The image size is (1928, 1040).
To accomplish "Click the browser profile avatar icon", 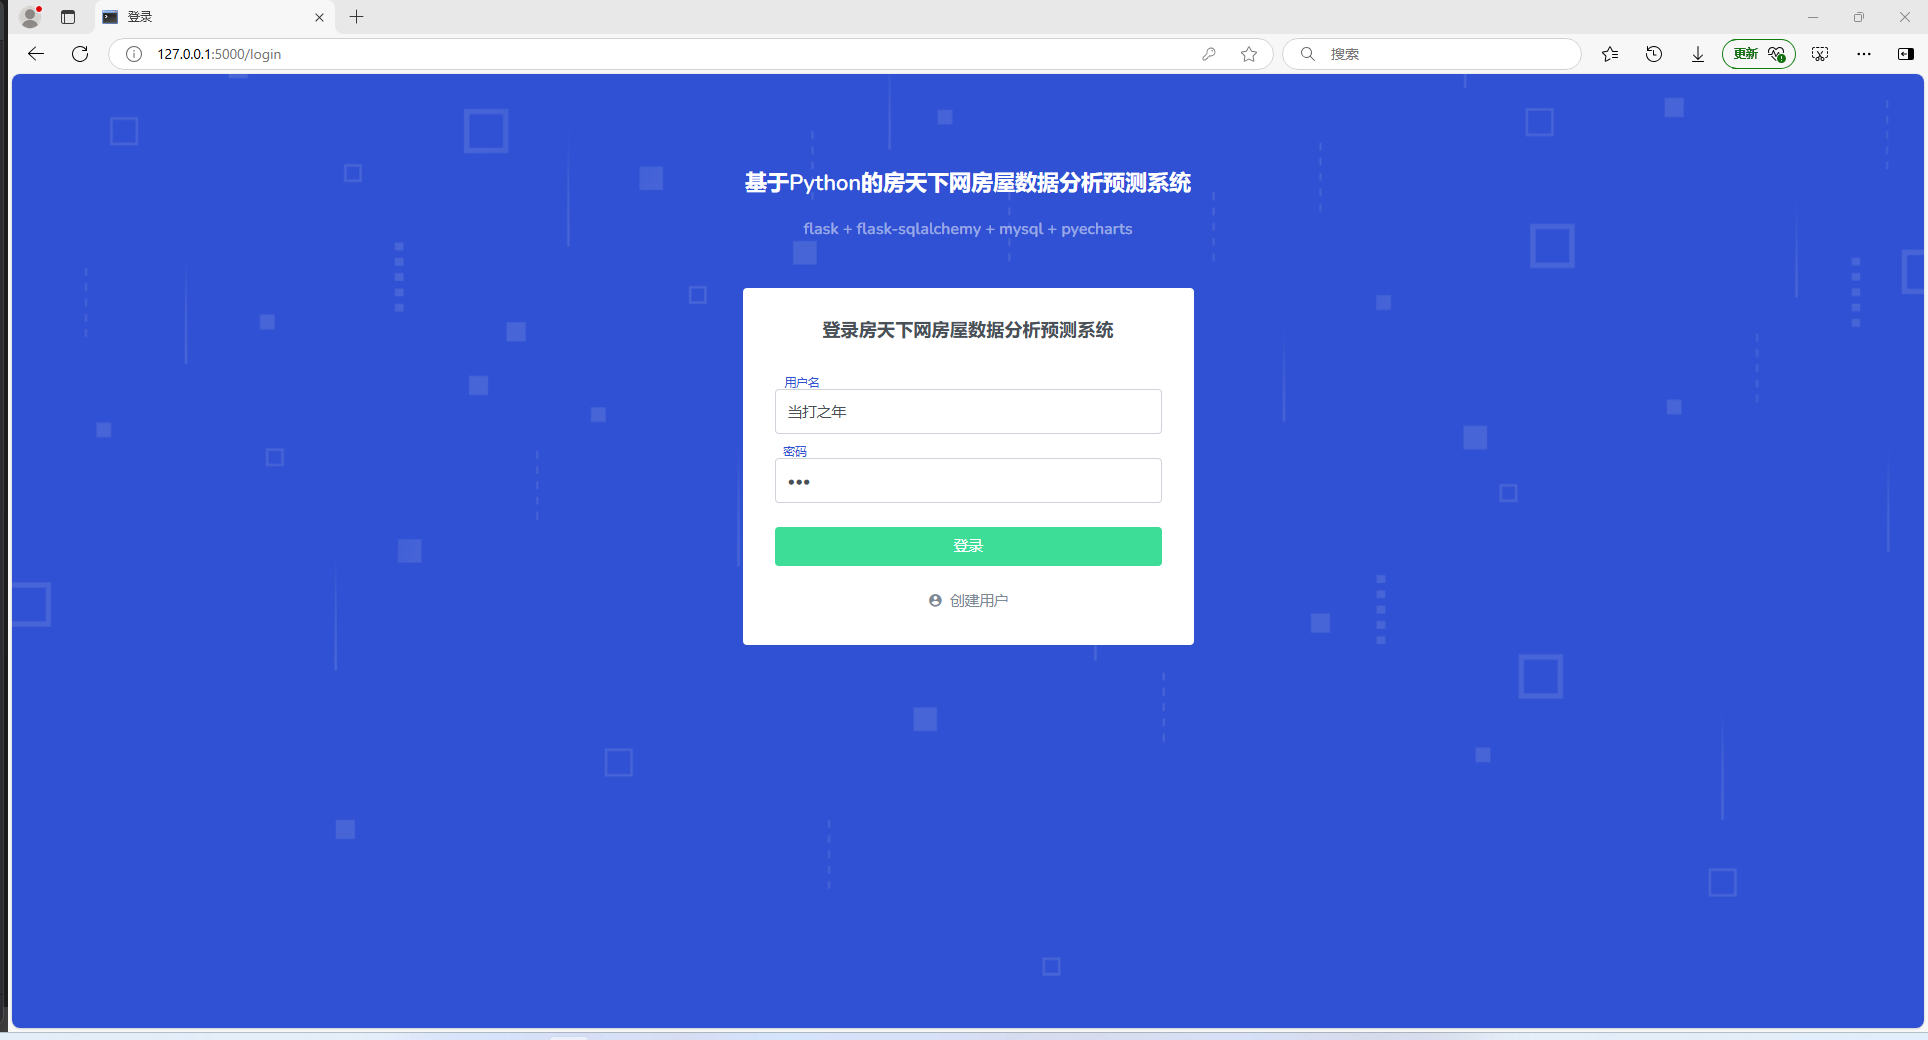I will click(x=30, y=17).
